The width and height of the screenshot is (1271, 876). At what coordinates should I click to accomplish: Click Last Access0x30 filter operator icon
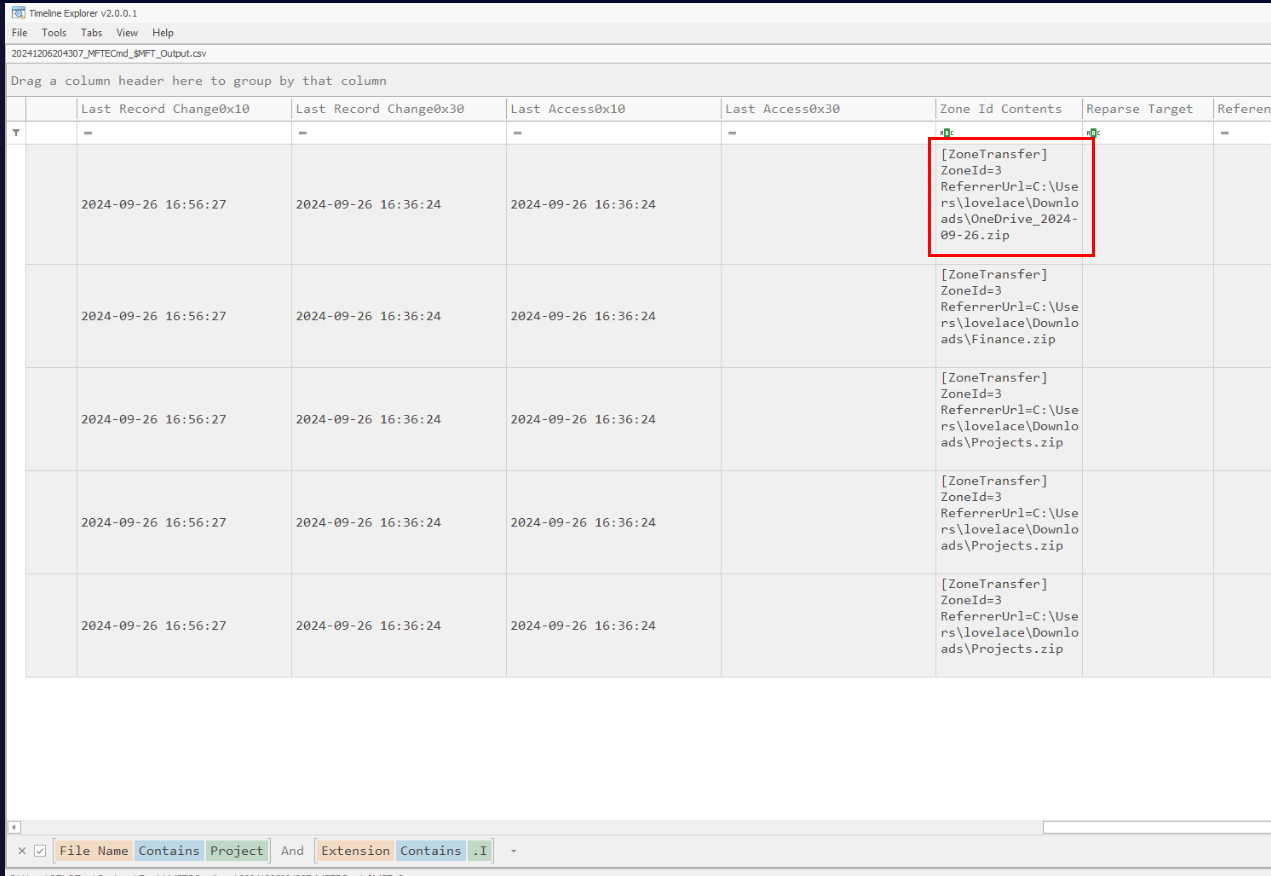point(732,133)
